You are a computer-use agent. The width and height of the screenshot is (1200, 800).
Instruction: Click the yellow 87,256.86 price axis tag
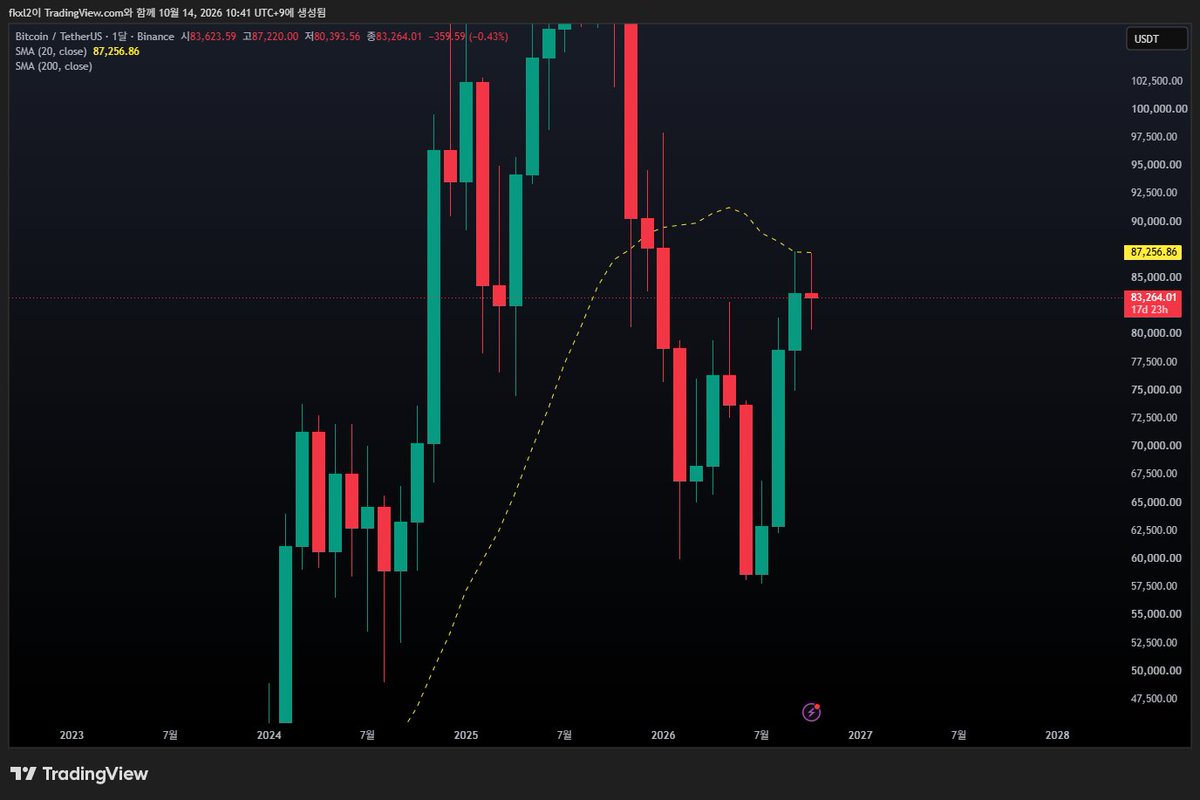[1153, 253]
